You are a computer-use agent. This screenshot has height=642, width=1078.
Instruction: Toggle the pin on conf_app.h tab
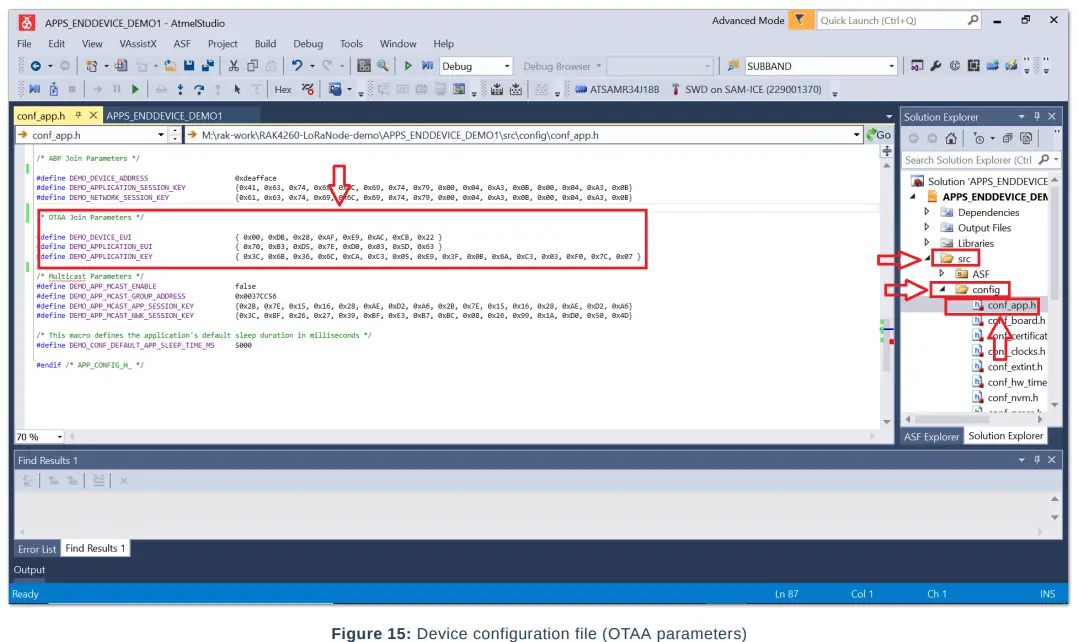(x=79, y=116)
